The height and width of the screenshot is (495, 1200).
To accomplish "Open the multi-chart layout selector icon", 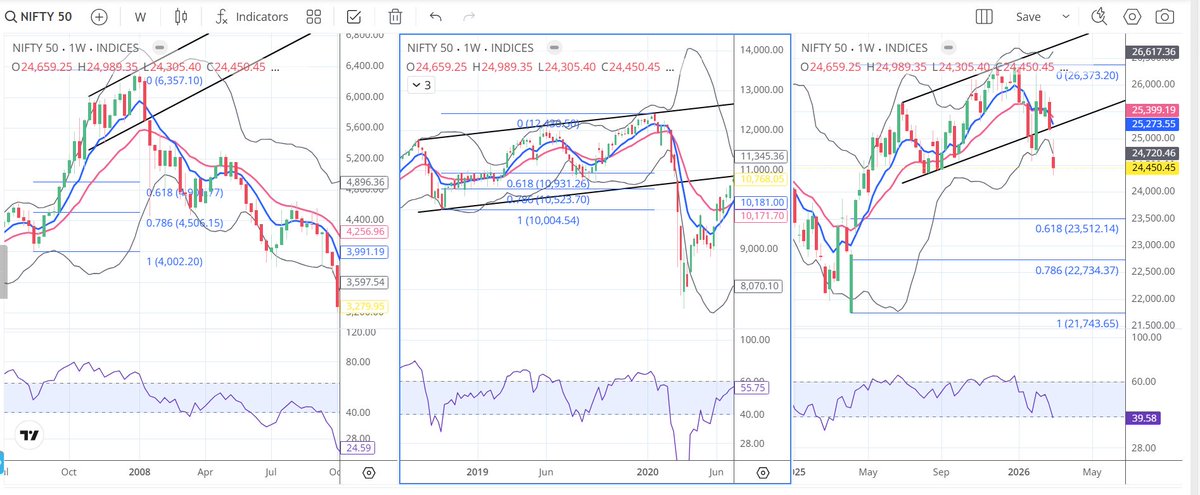I will tap(983, 17).
